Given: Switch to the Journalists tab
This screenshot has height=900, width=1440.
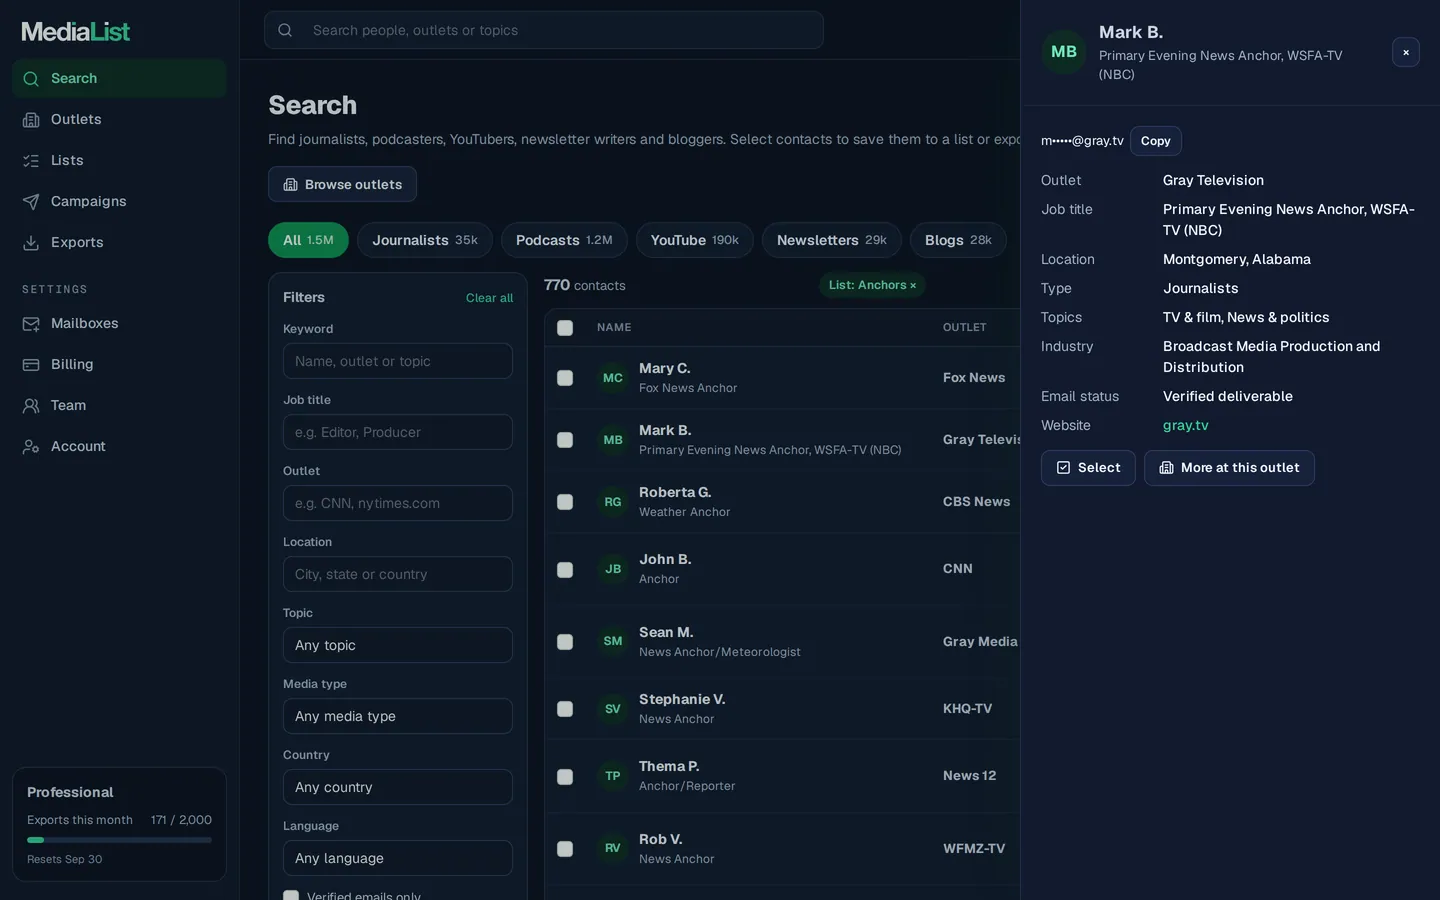Looking at the screenshot, I should pyautogui.click(x=425, y=240).
